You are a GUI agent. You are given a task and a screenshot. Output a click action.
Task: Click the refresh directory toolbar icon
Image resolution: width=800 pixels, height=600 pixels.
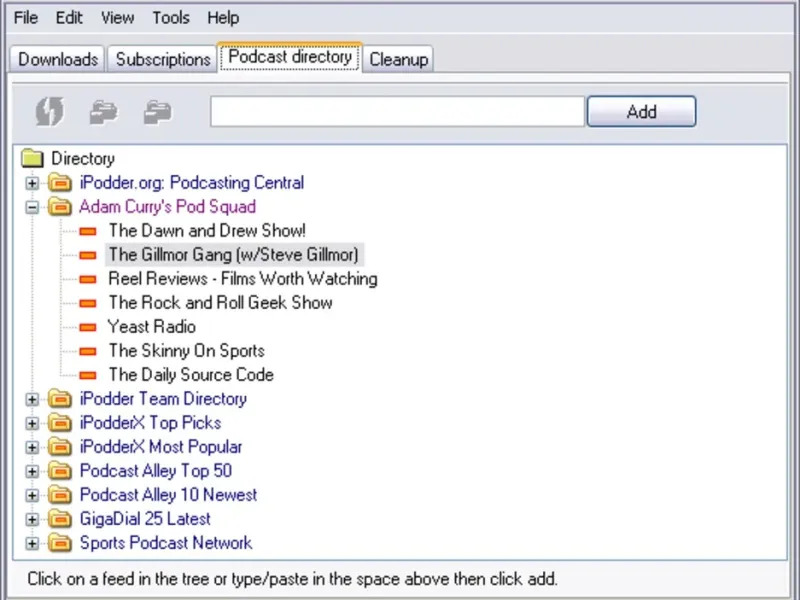point(50,111)
